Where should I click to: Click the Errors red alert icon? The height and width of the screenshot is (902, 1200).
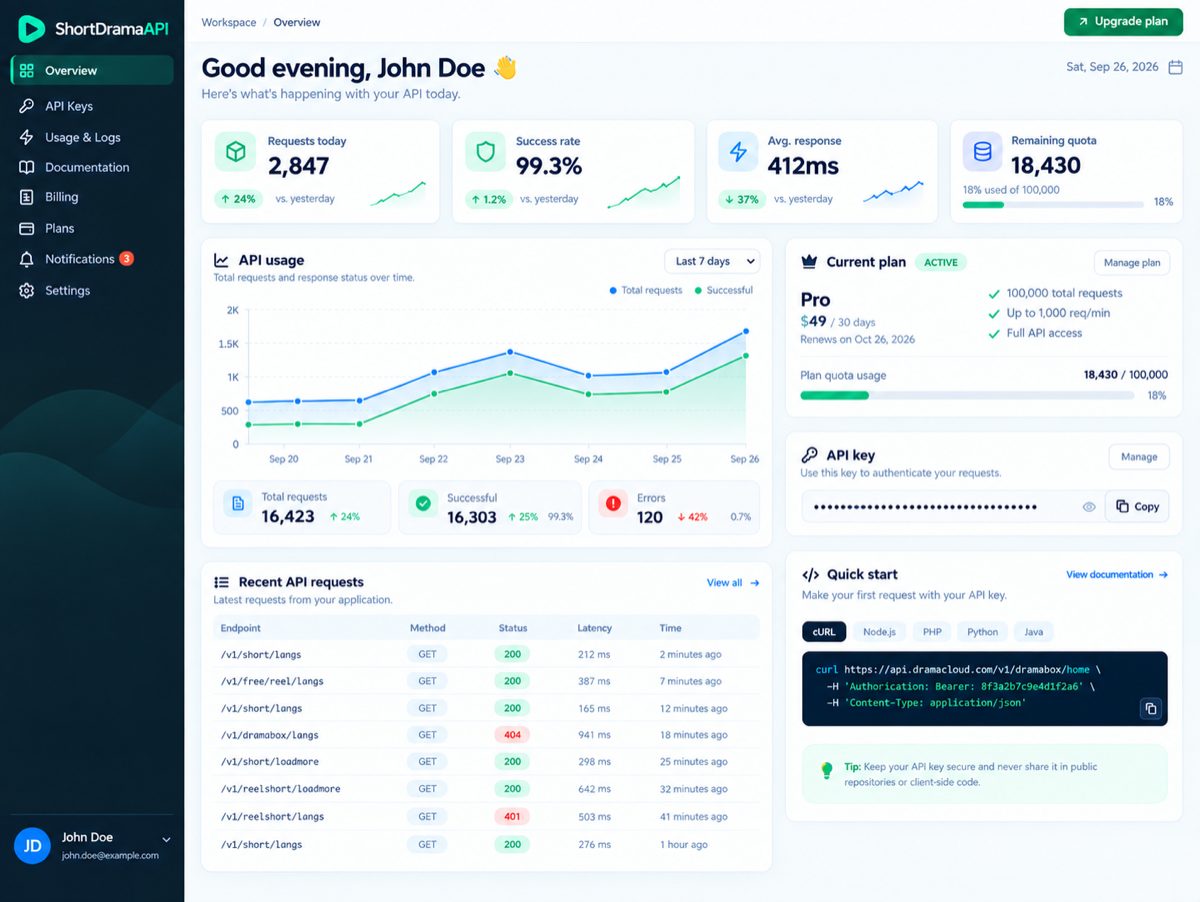[613, 504]
